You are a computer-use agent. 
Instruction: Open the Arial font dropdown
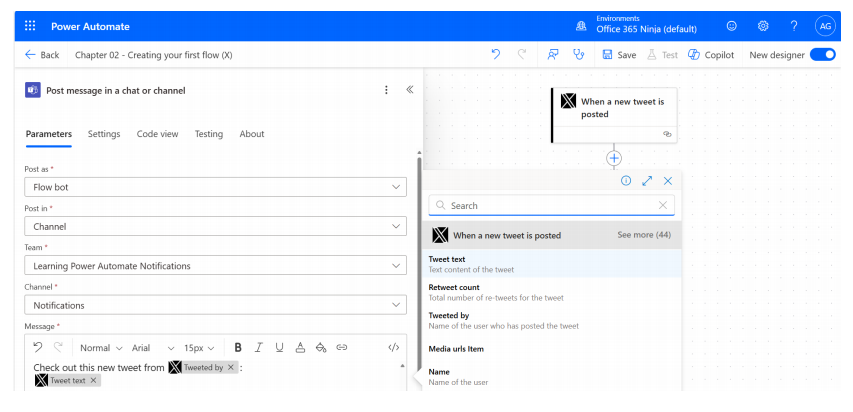point(153,347)
